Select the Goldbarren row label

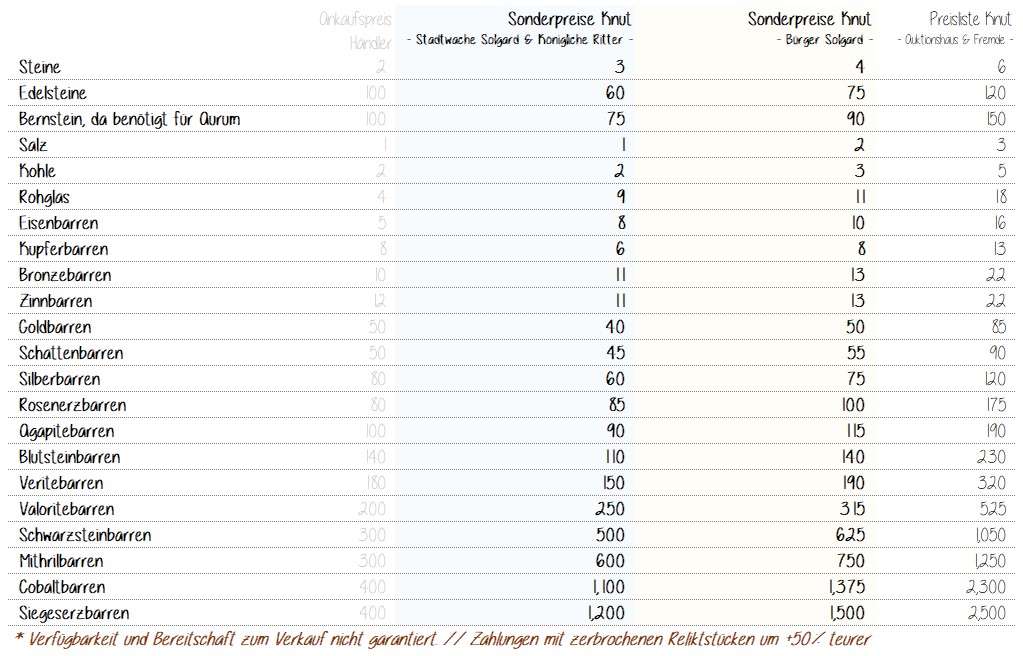point(55,327)
